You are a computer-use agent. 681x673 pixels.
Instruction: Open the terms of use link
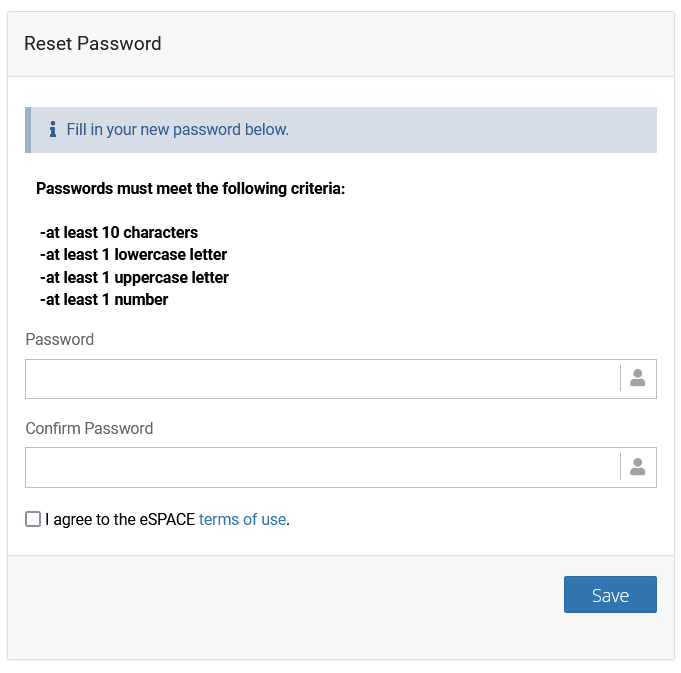coord(242,519)
